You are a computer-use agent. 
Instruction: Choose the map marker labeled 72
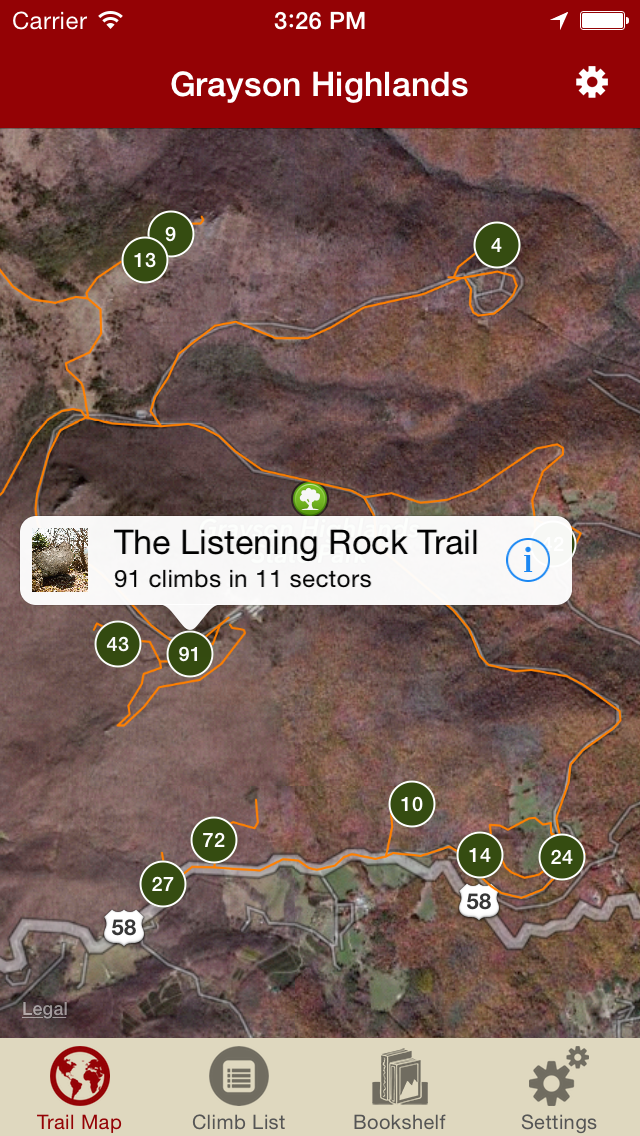pos(214,840)
